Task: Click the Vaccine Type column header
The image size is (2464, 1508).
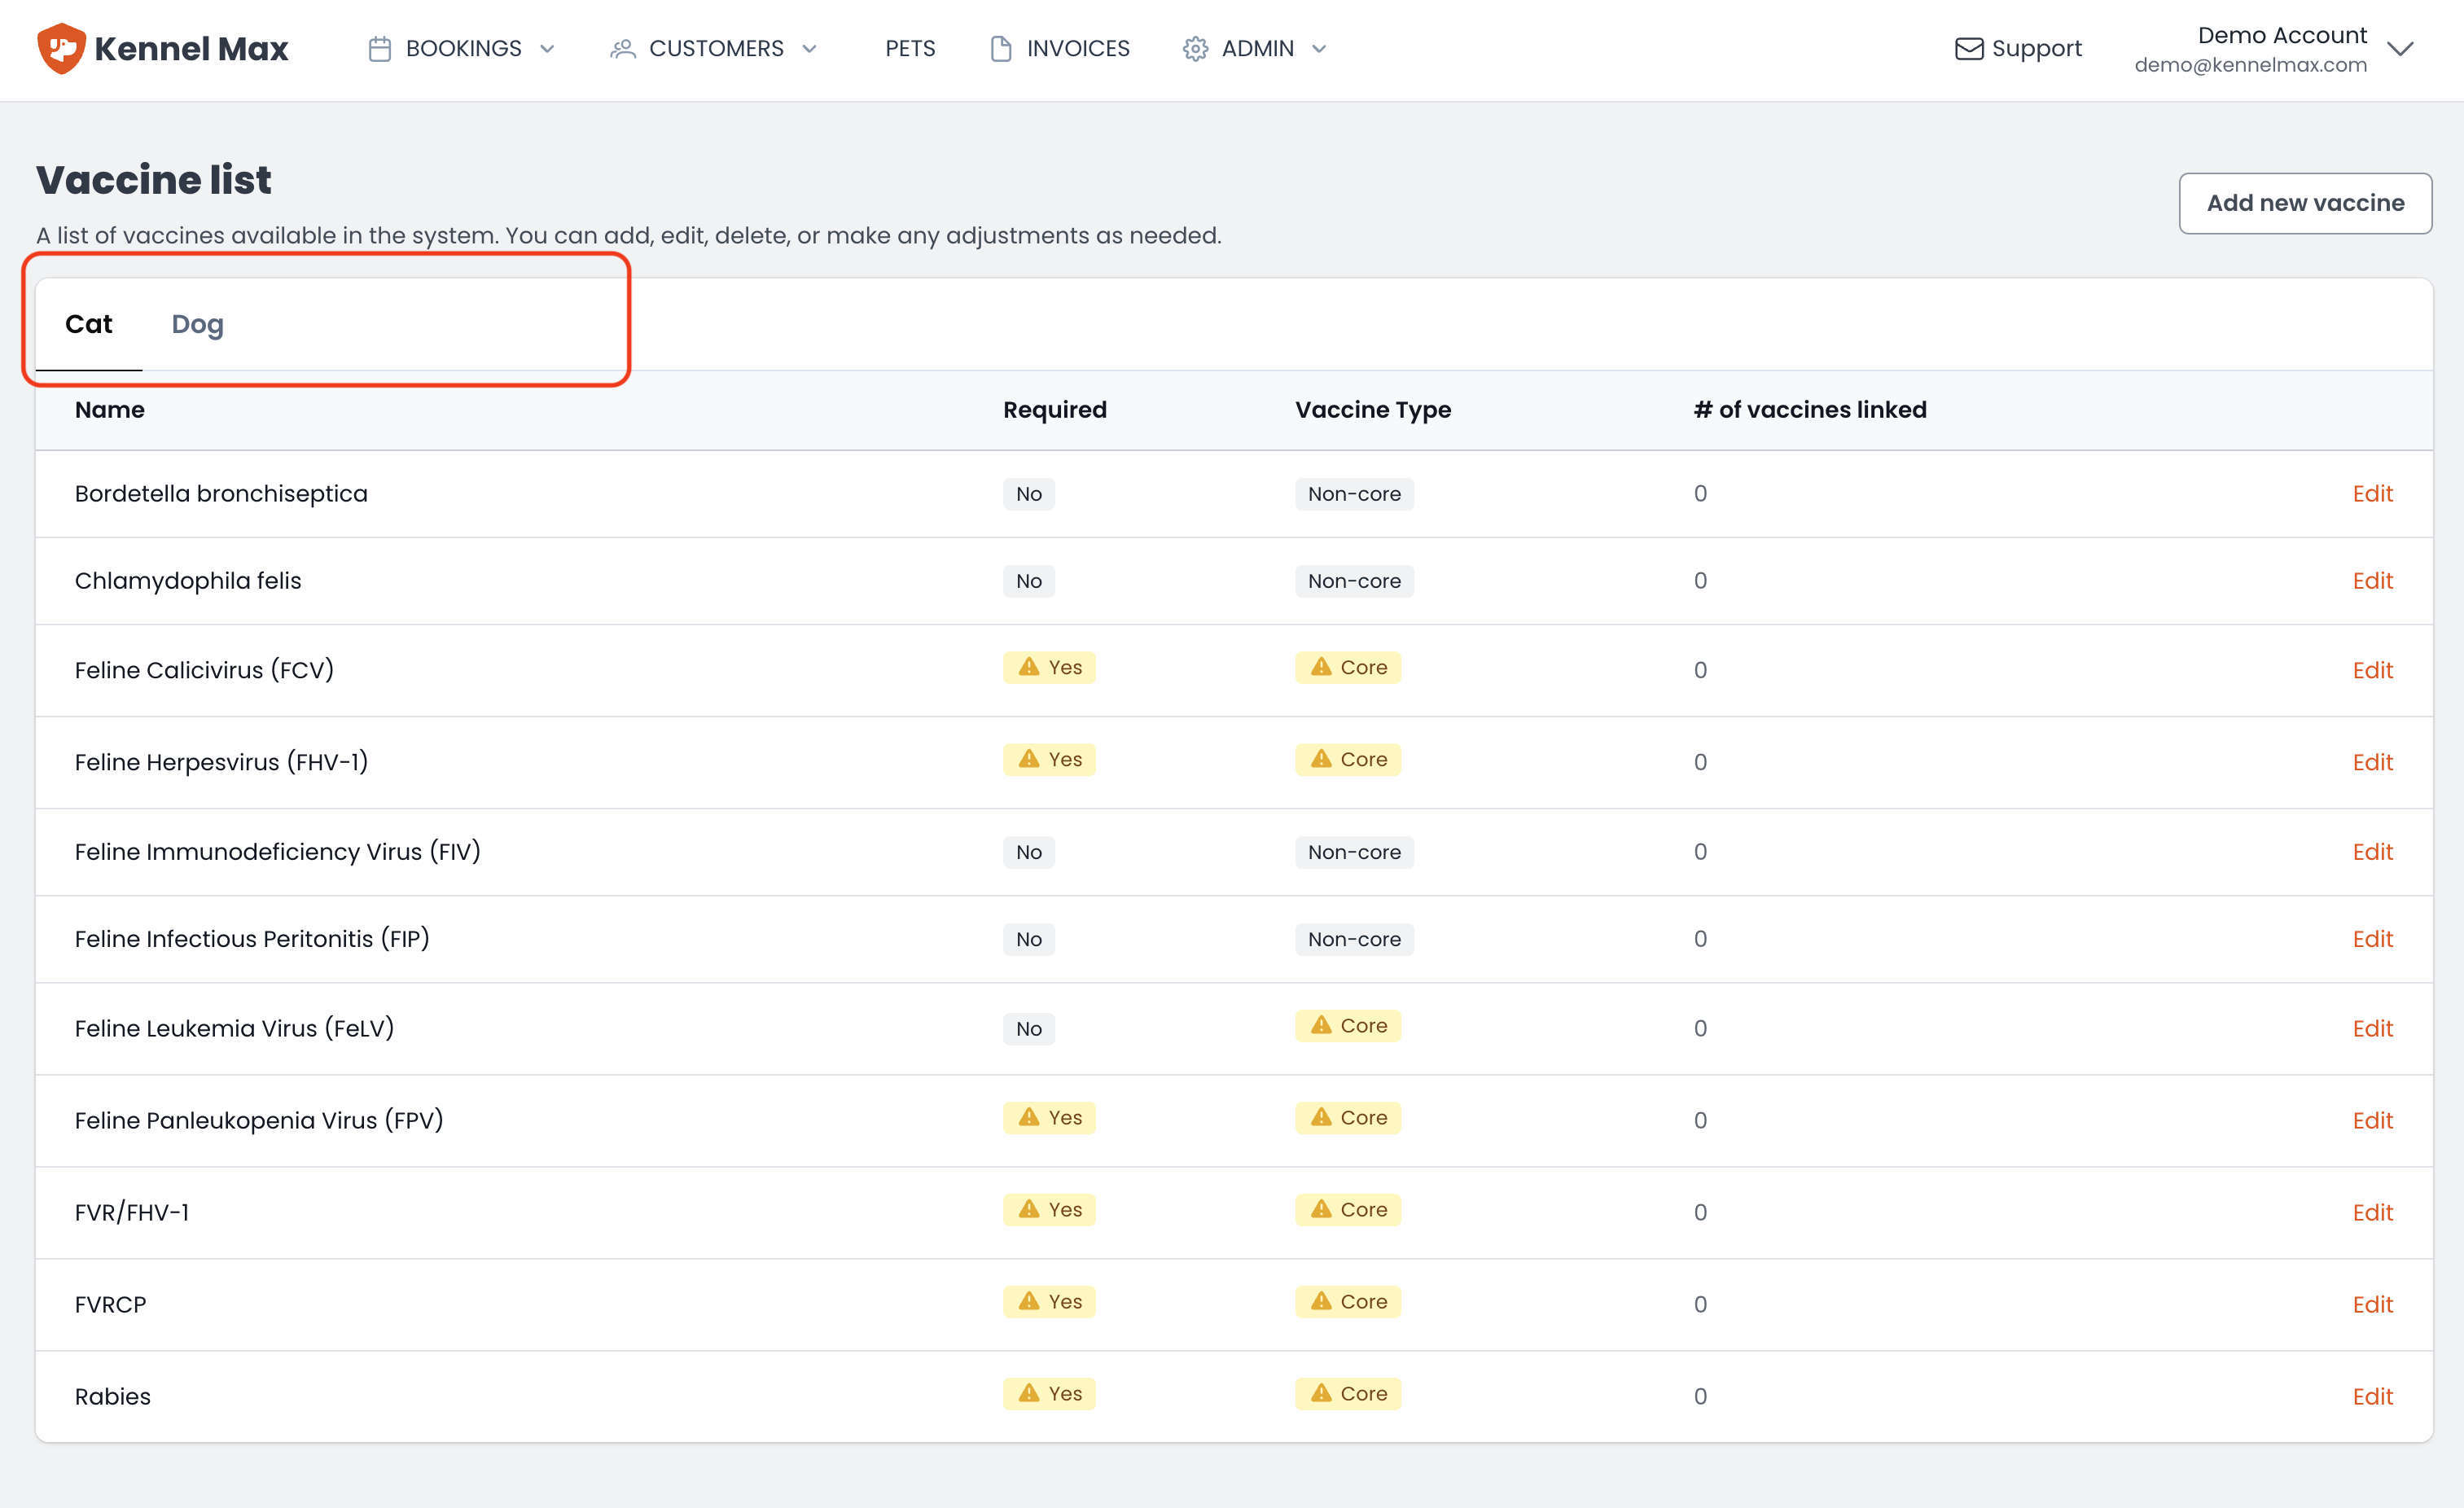Action: 1373,410
